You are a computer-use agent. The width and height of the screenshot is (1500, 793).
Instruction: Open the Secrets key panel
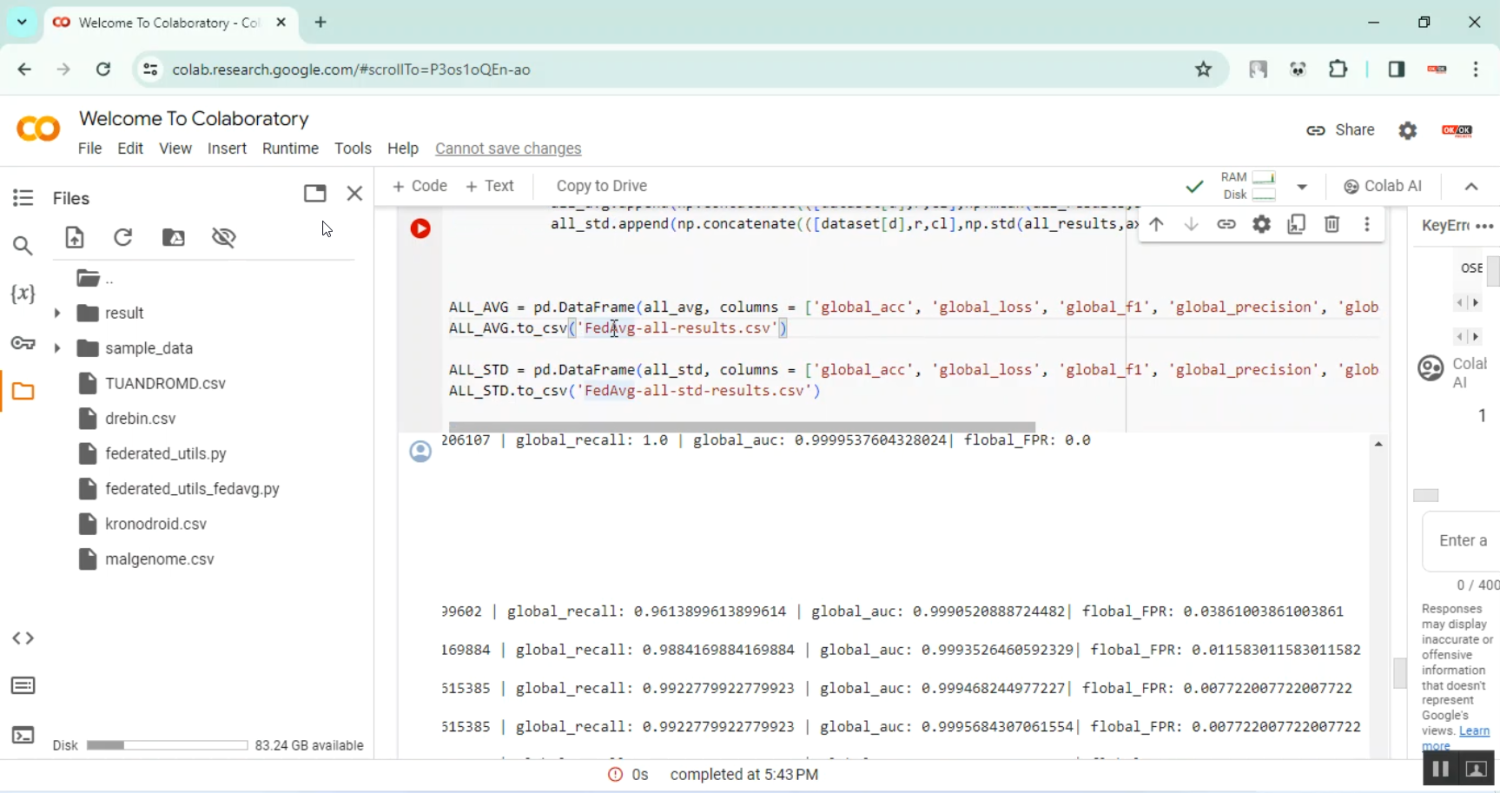click(x=22, y=343)
